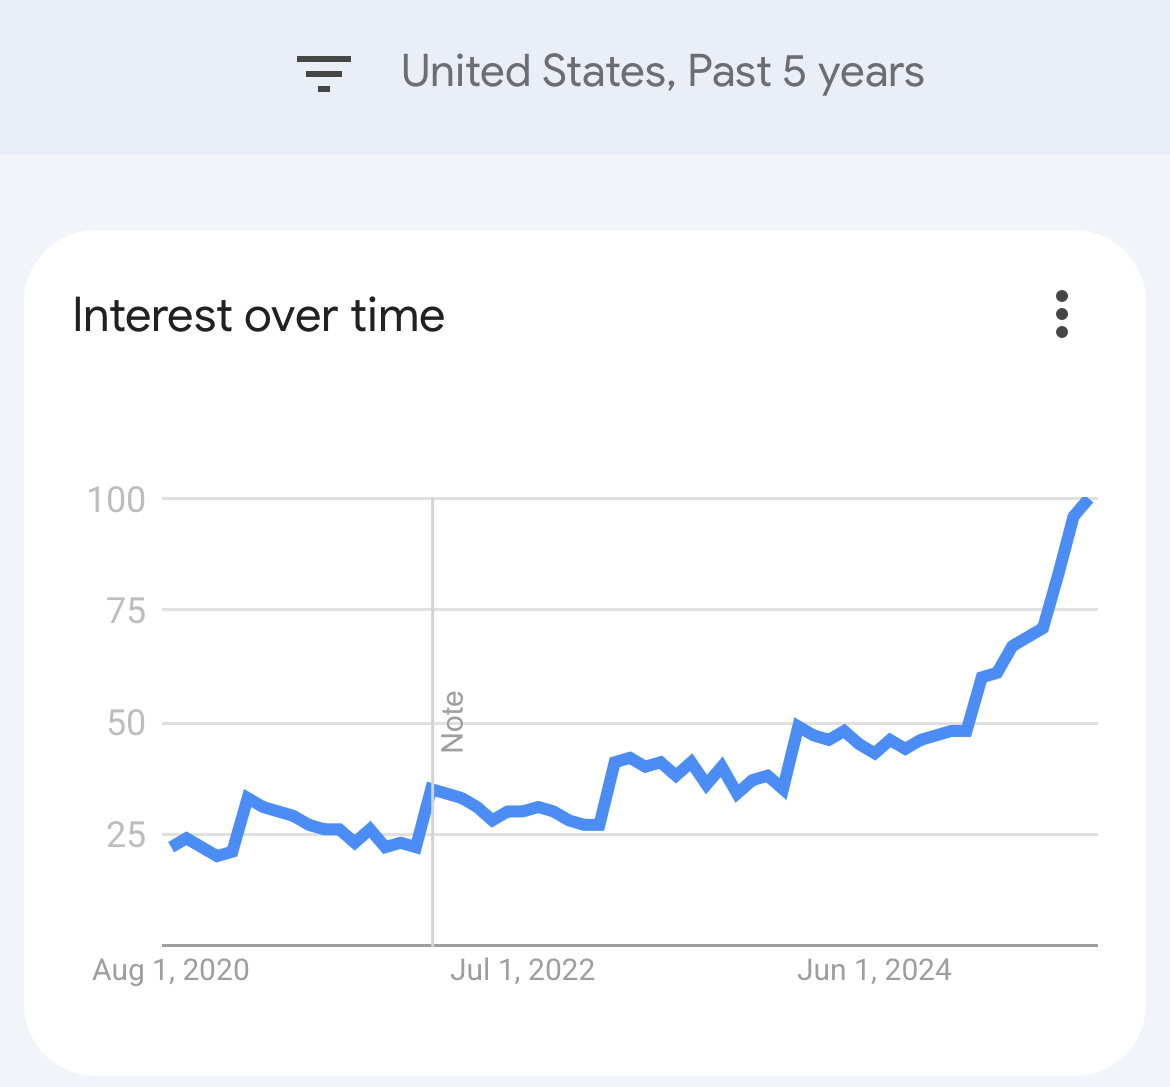Image resolution: width=1170 pixels, height=1087 pixels.
Task: Open the filter icon at top
Action: coord(324,73)
